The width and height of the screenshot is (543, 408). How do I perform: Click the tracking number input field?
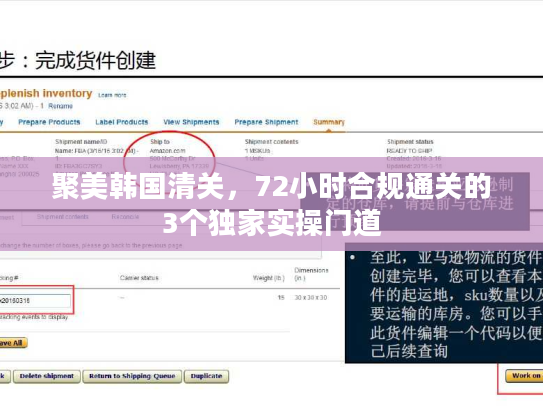pos(35,301)
